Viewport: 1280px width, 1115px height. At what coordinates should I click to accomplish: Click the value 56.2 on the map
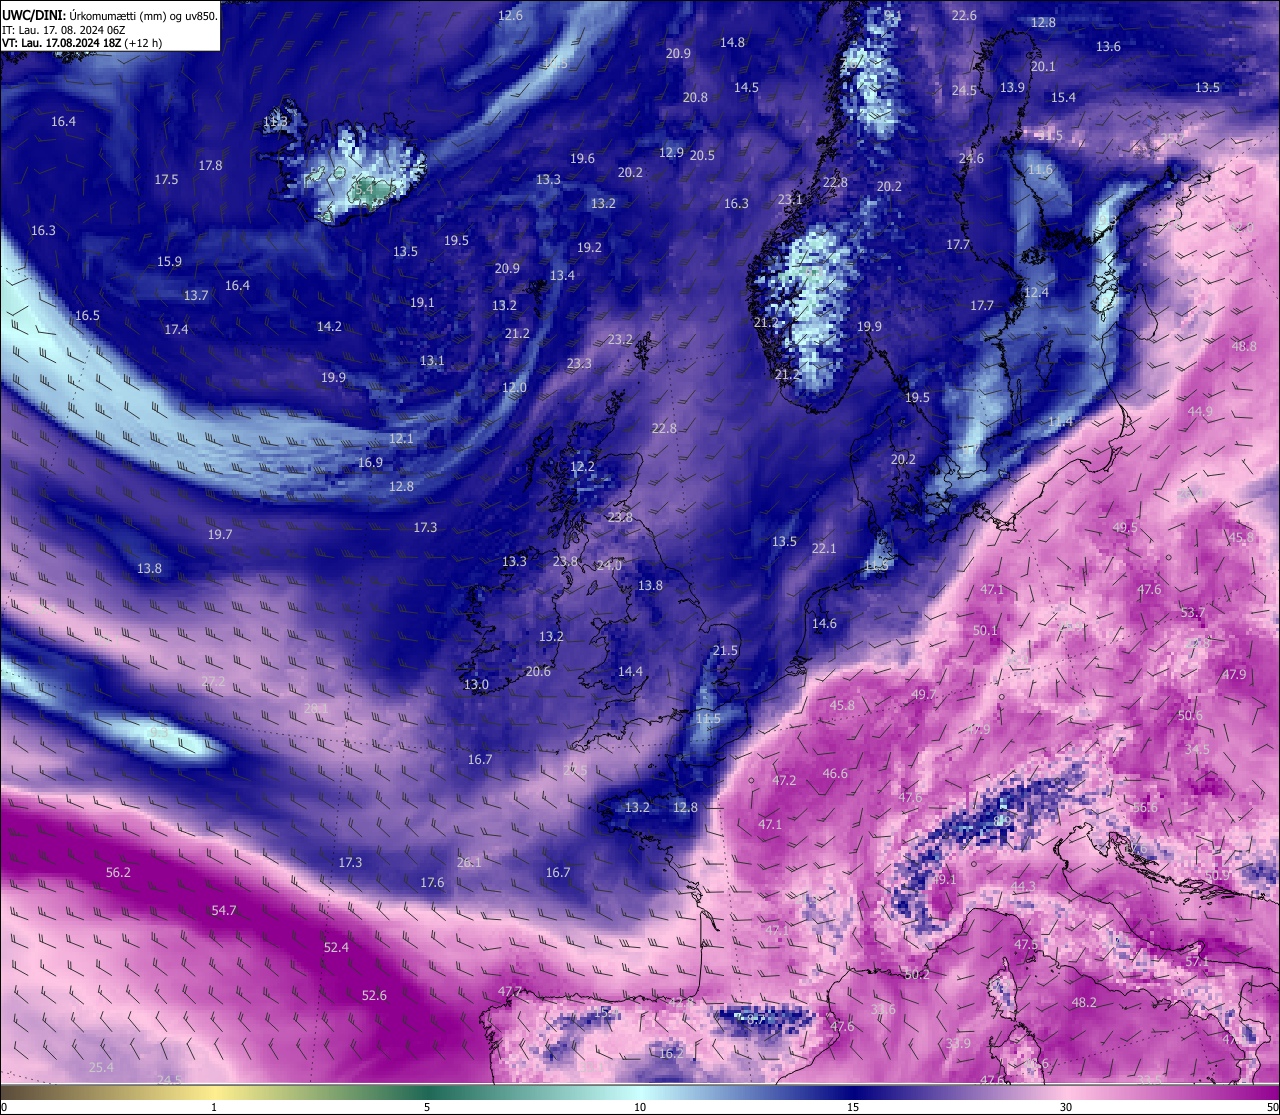[x=118, y=872]
